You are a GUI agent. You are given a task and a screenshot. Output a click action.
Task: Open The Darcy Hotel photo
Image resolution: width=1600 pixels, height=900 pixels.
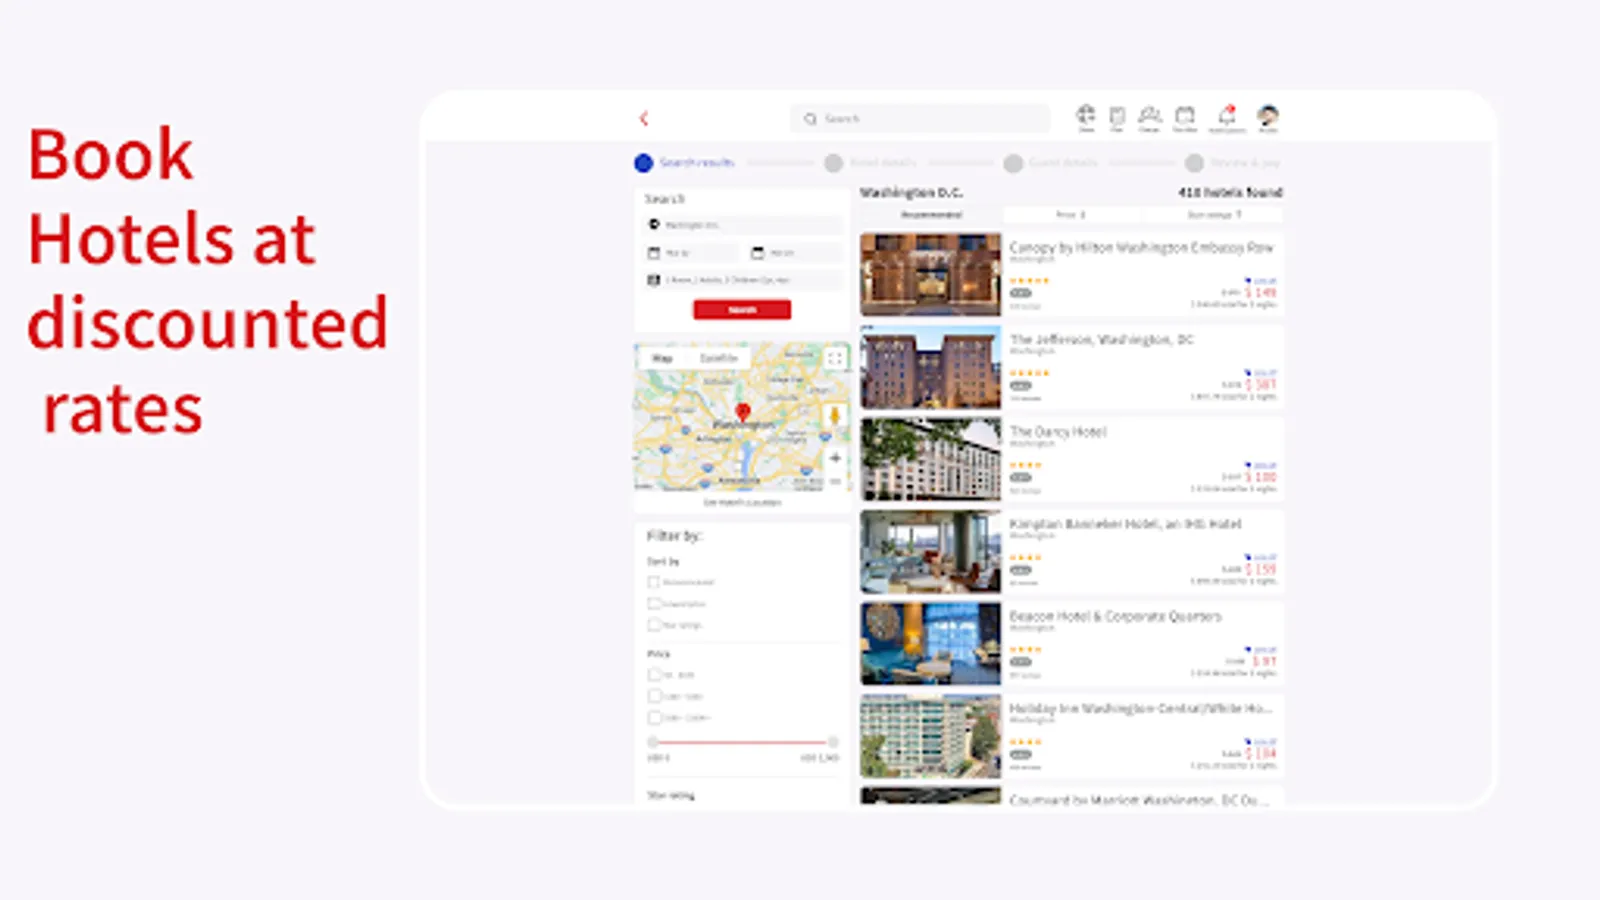point(930,459)
